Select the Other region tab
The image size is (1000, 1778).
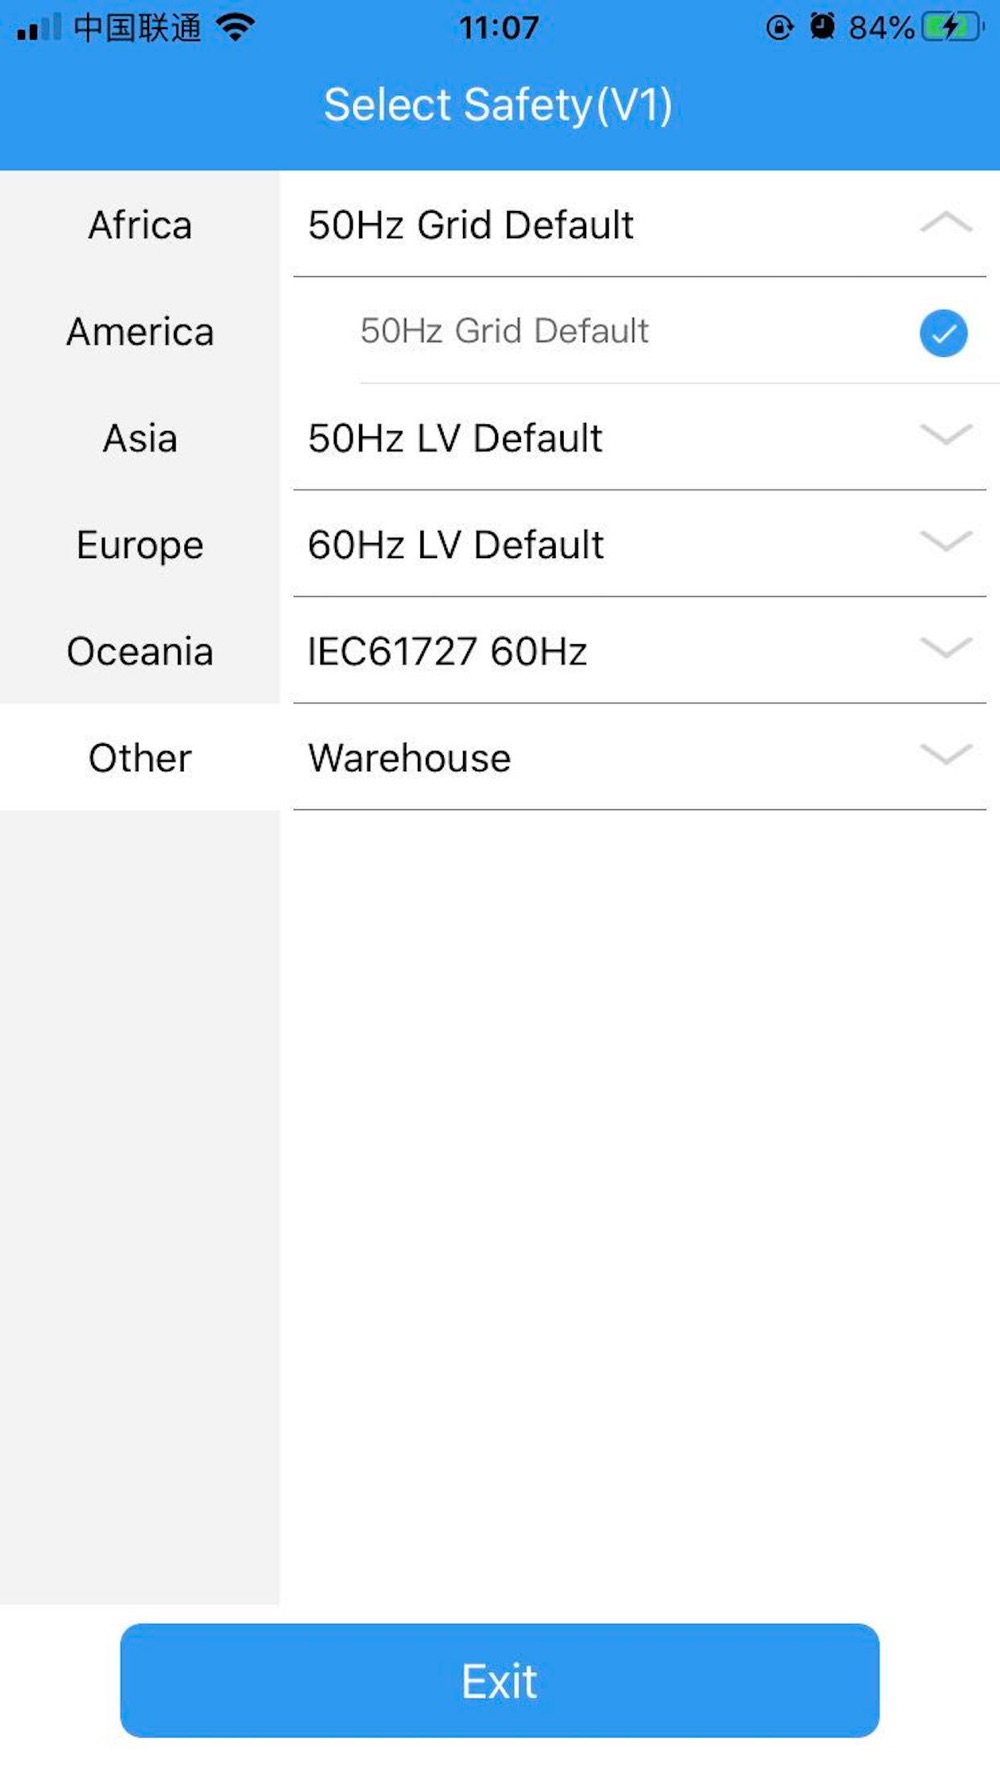pyautogui.click(x=140, y=758)
